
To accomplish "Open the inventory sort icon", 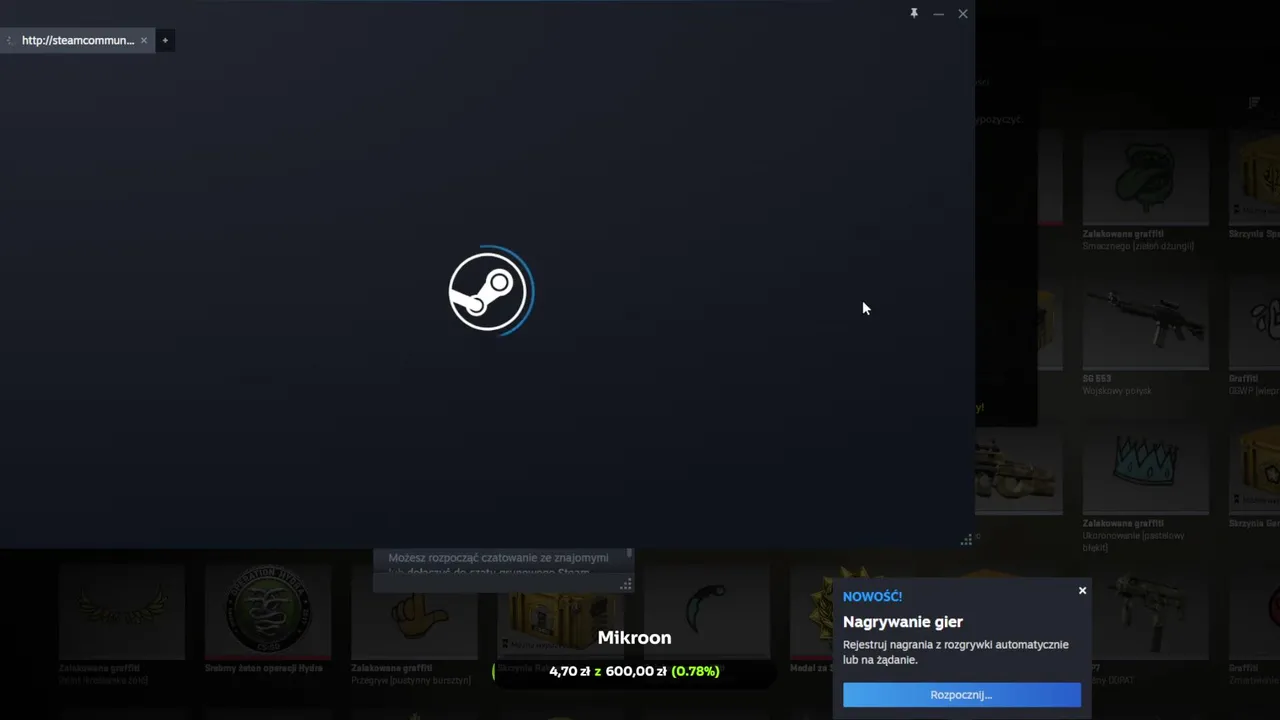I will tap(1254, 102).
